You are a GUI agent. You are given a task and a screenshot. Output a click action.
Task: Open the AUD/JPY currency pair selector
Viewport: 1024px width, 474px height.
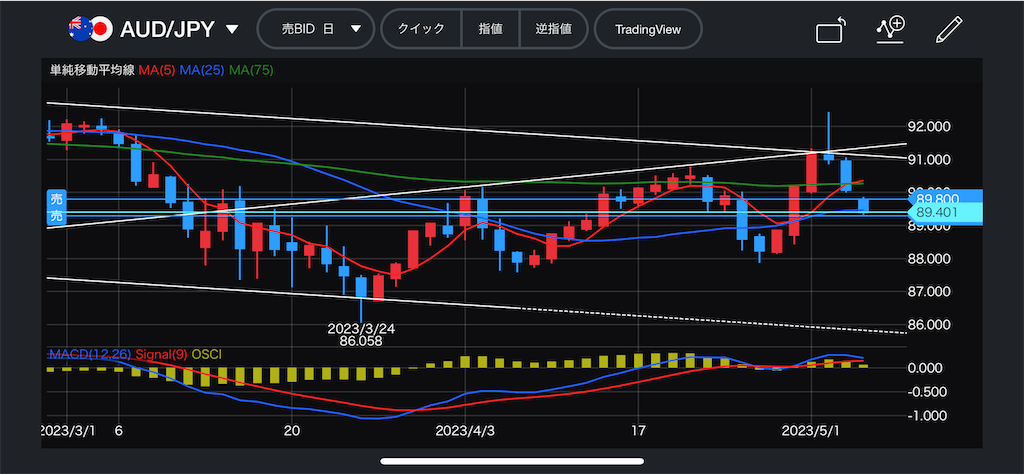coord(180,29)
